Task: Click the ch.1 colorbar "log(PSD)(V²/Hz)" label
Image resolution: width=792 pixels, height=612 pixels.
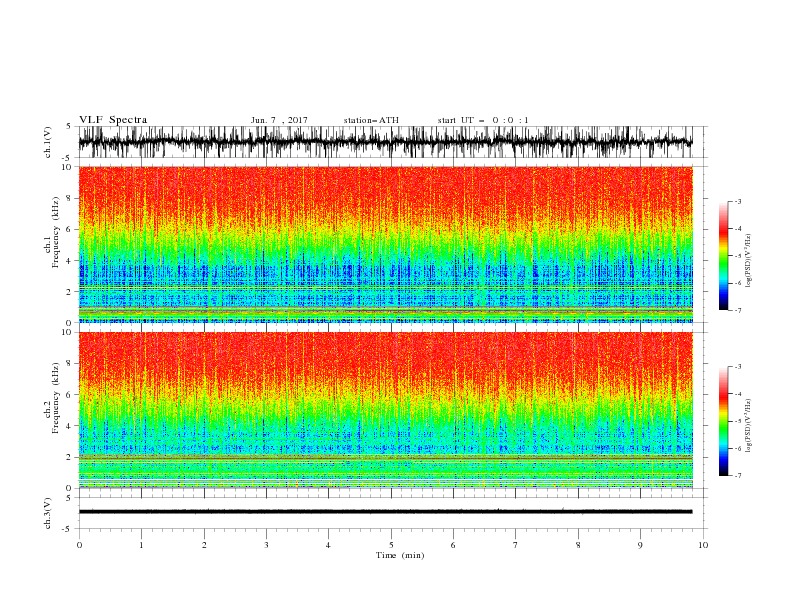Action: 748,261
